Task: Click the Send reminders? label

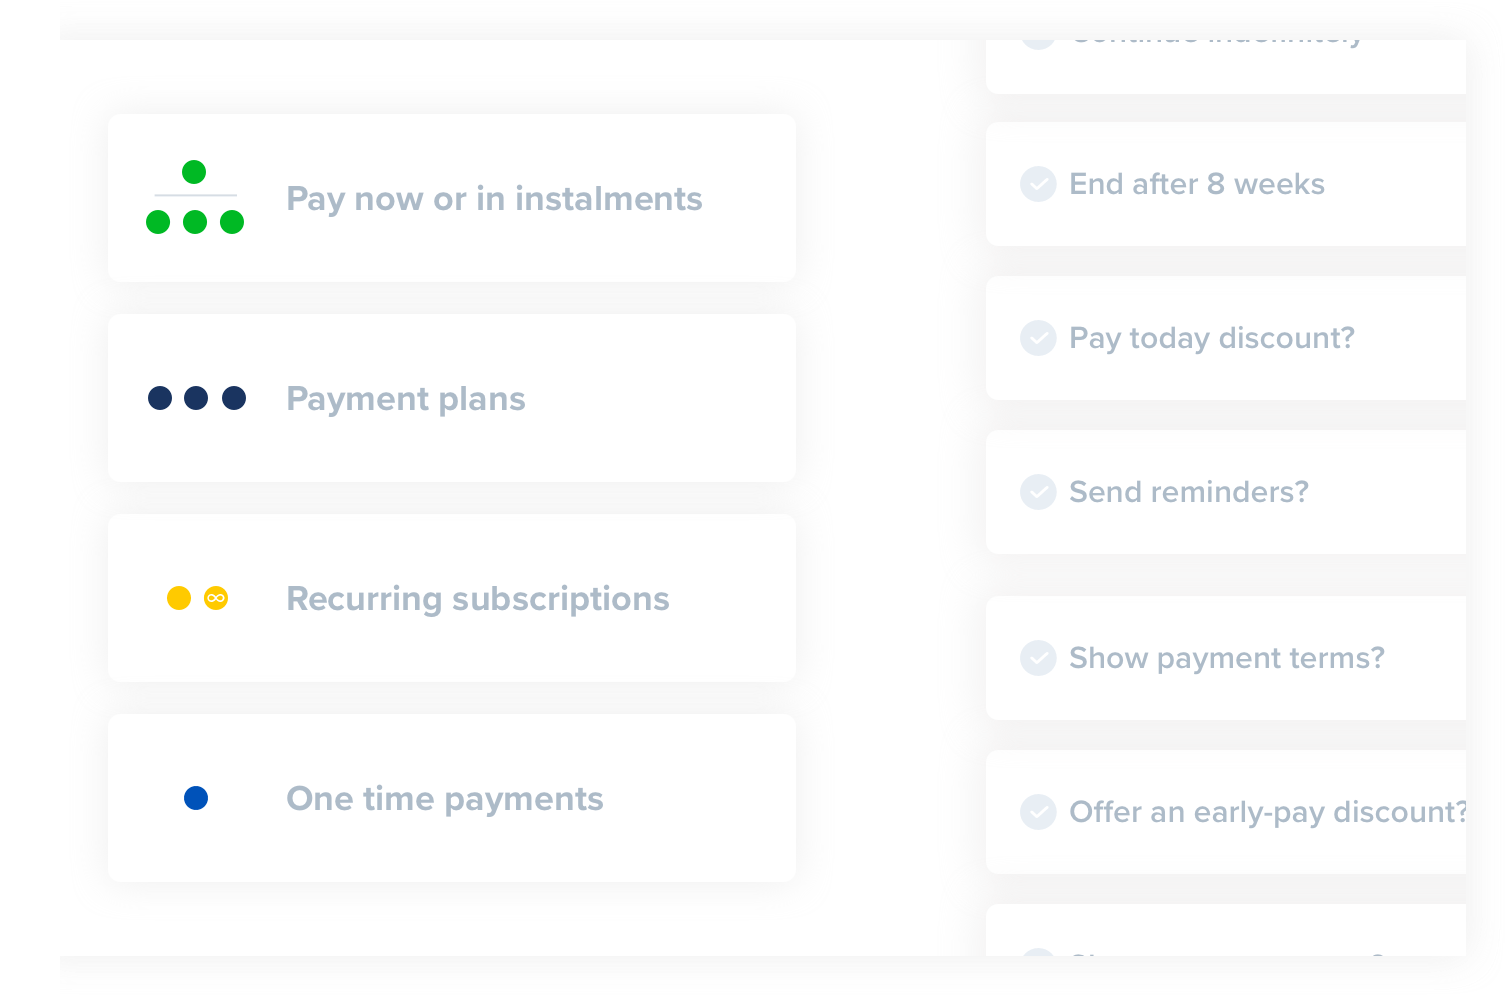Action: click(x=1188, y=492)
